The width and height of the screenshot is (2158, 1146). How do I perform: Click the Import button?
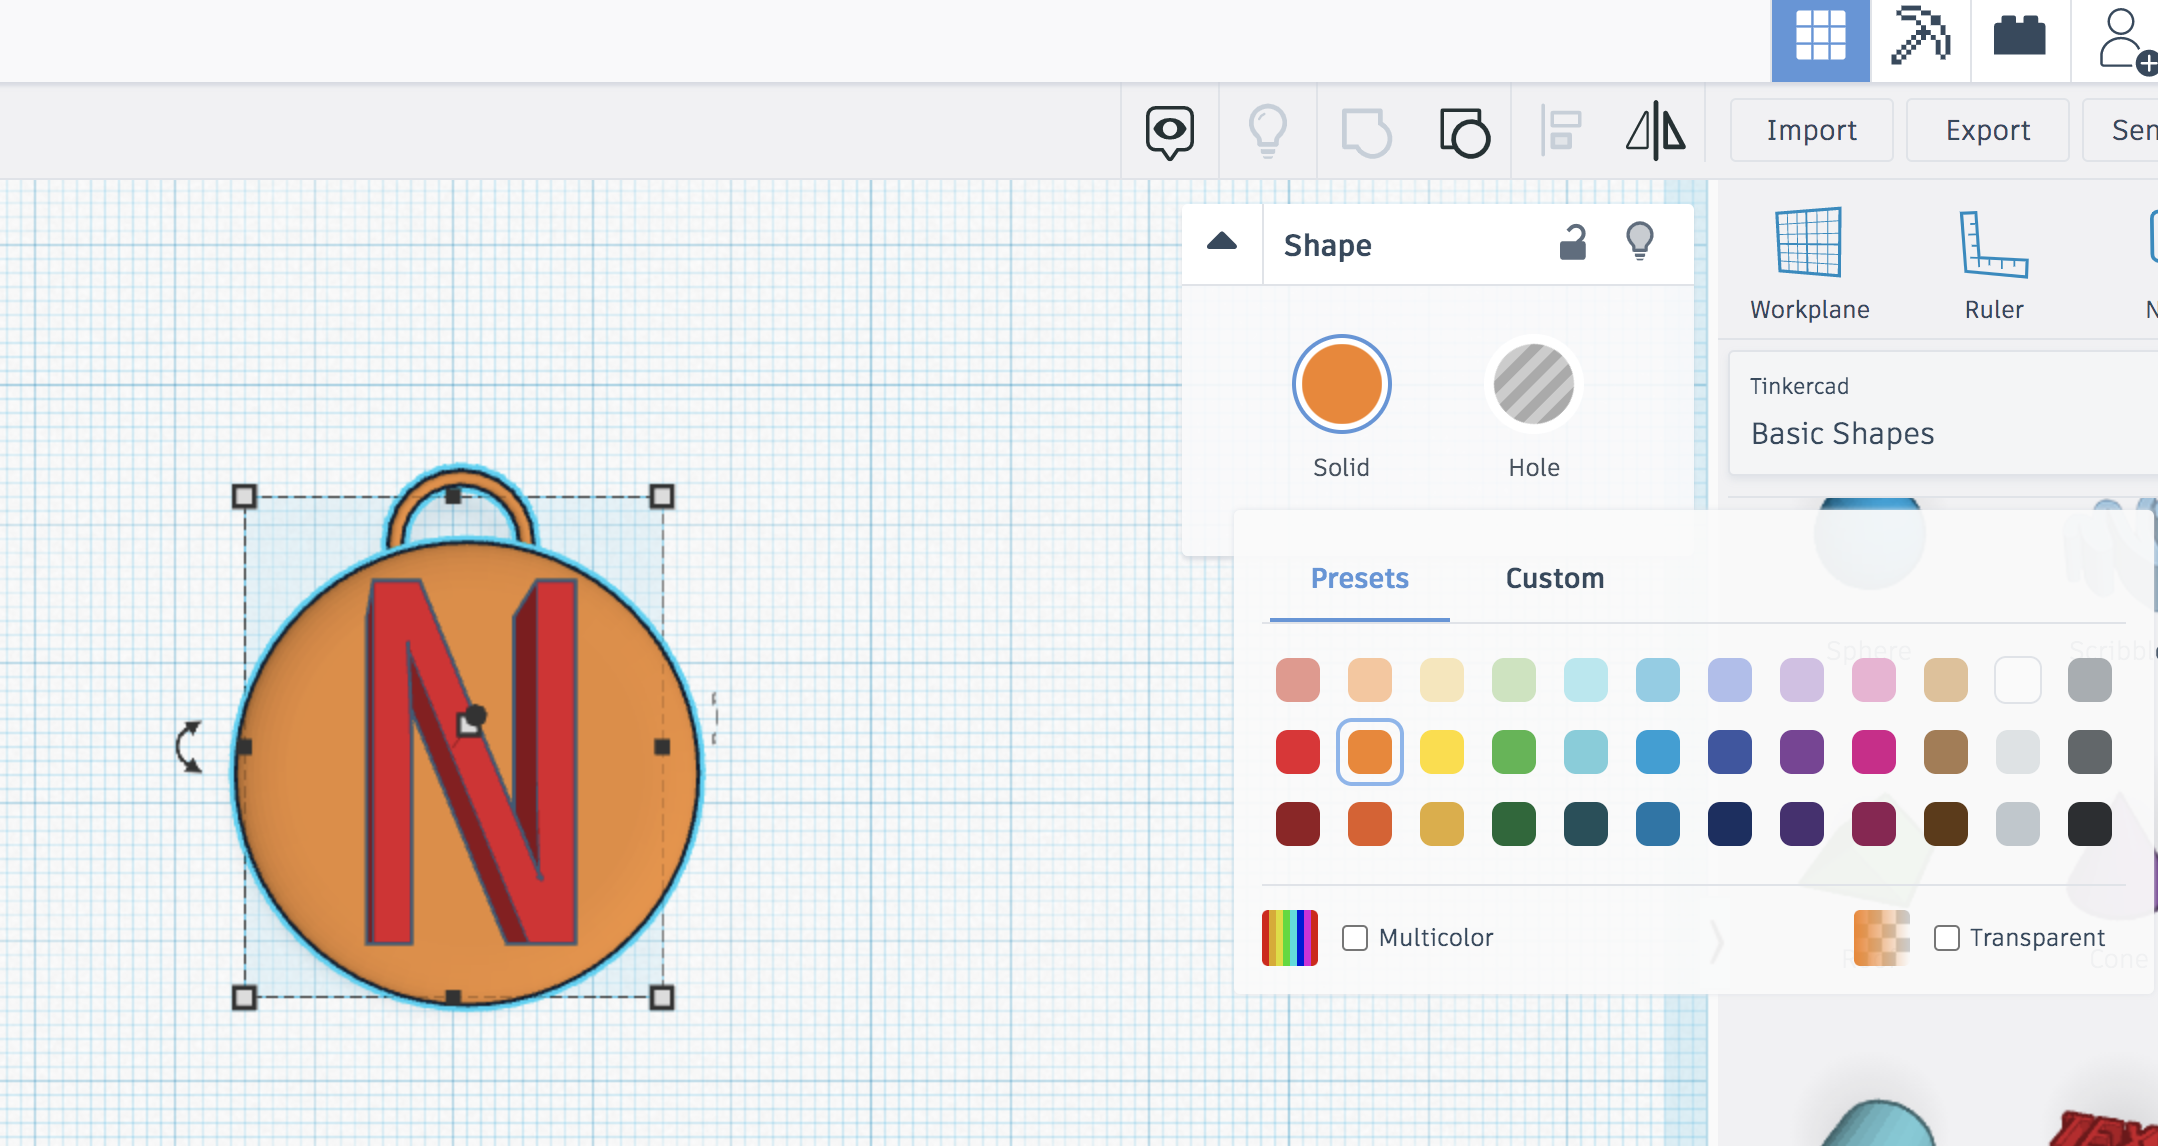1810,130
